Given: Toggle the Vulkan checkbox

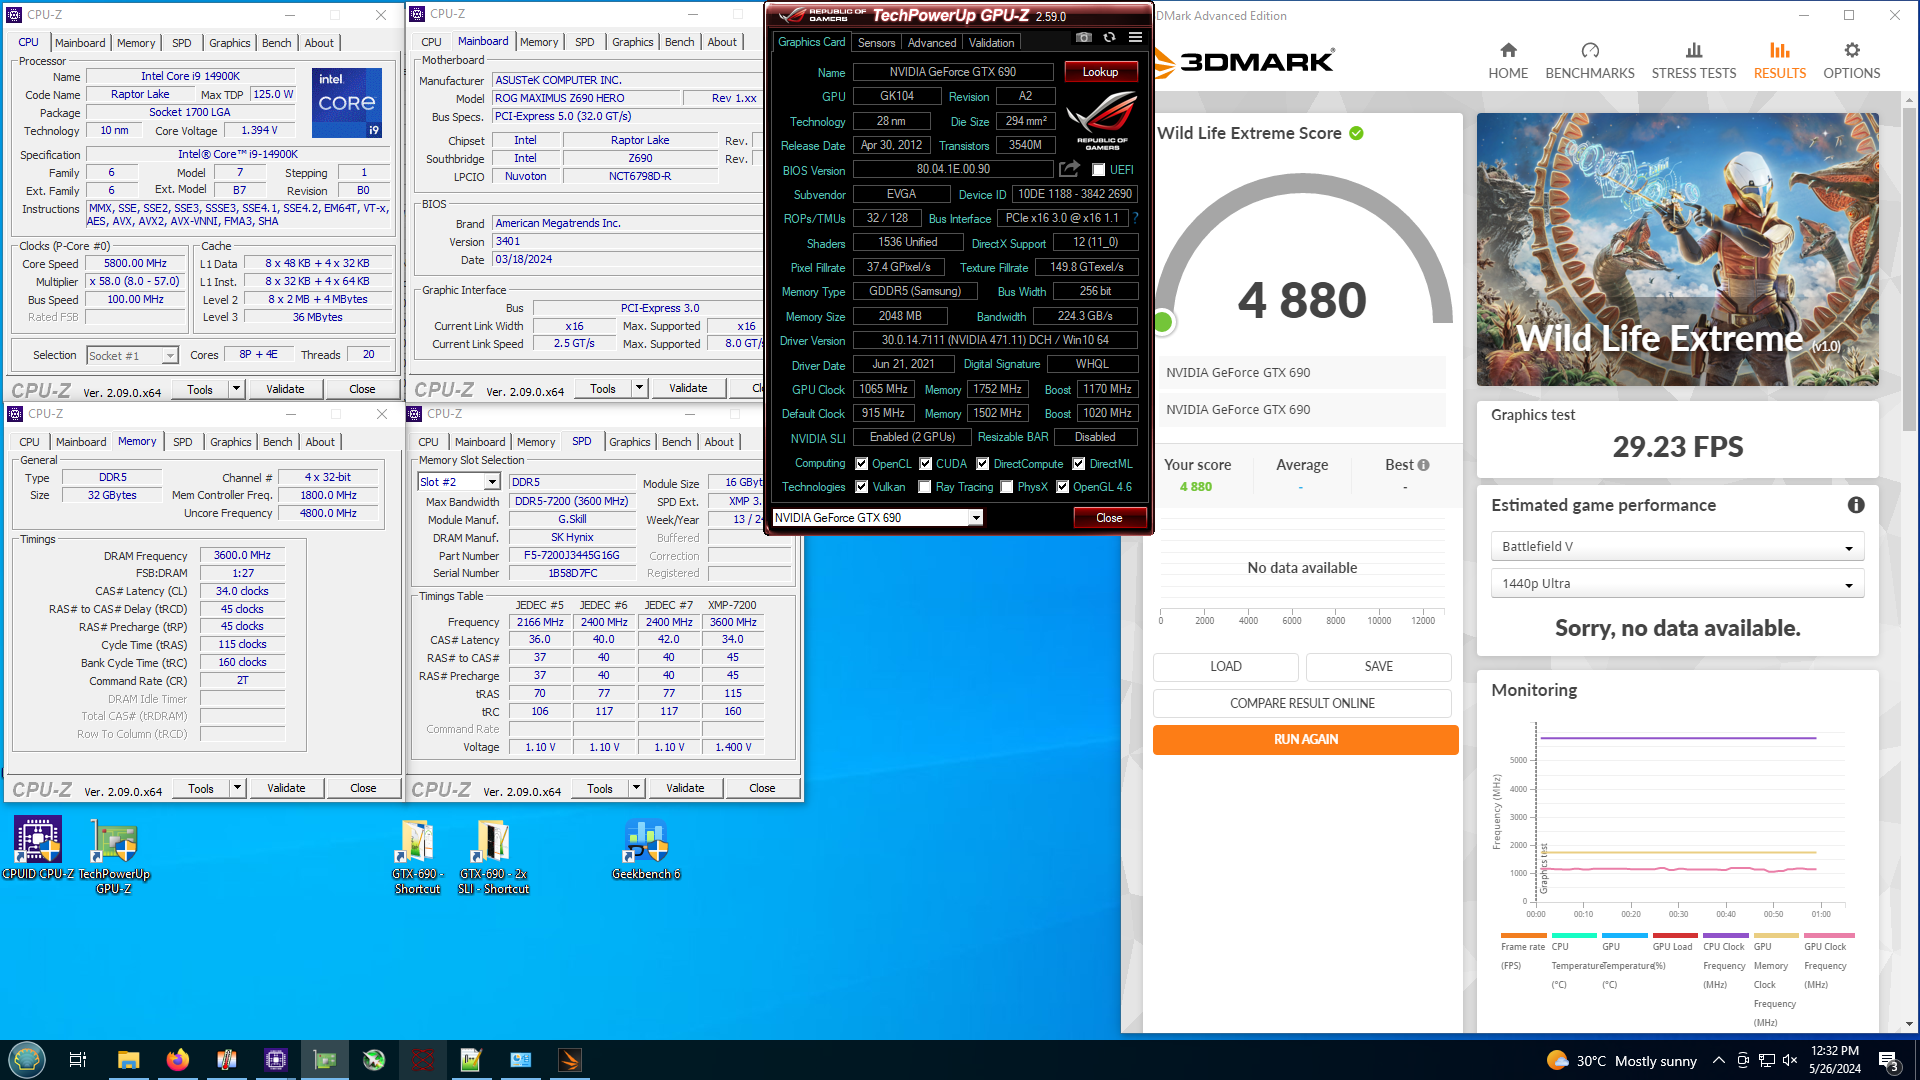Looking at the screenshot, I should click(861, 487).
